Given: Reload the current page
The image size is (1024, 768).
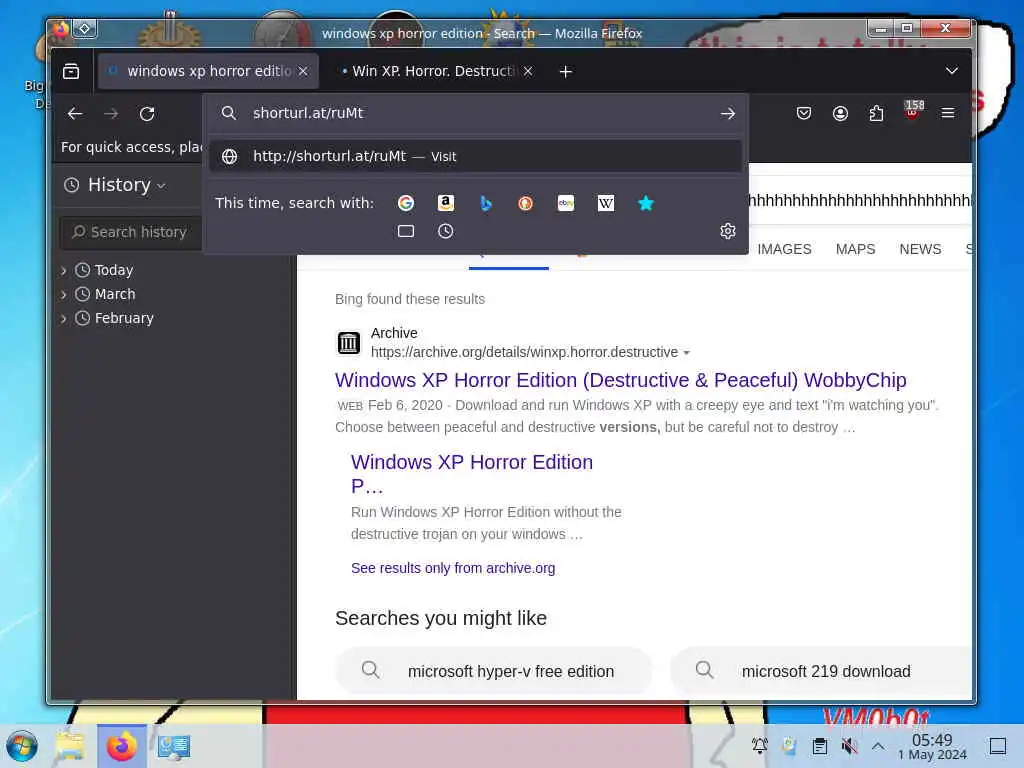Looking at the screenshot, I should click(147, 114).
